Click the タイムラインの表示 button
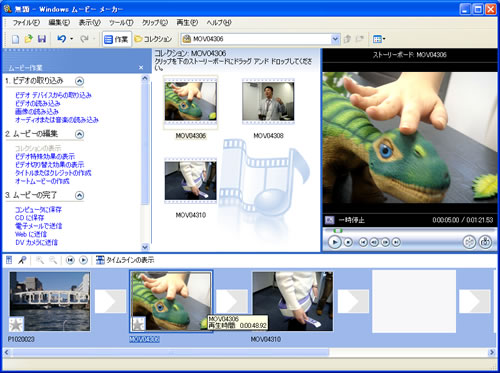This screenshot has height=373, width=500. click(125, 260)
